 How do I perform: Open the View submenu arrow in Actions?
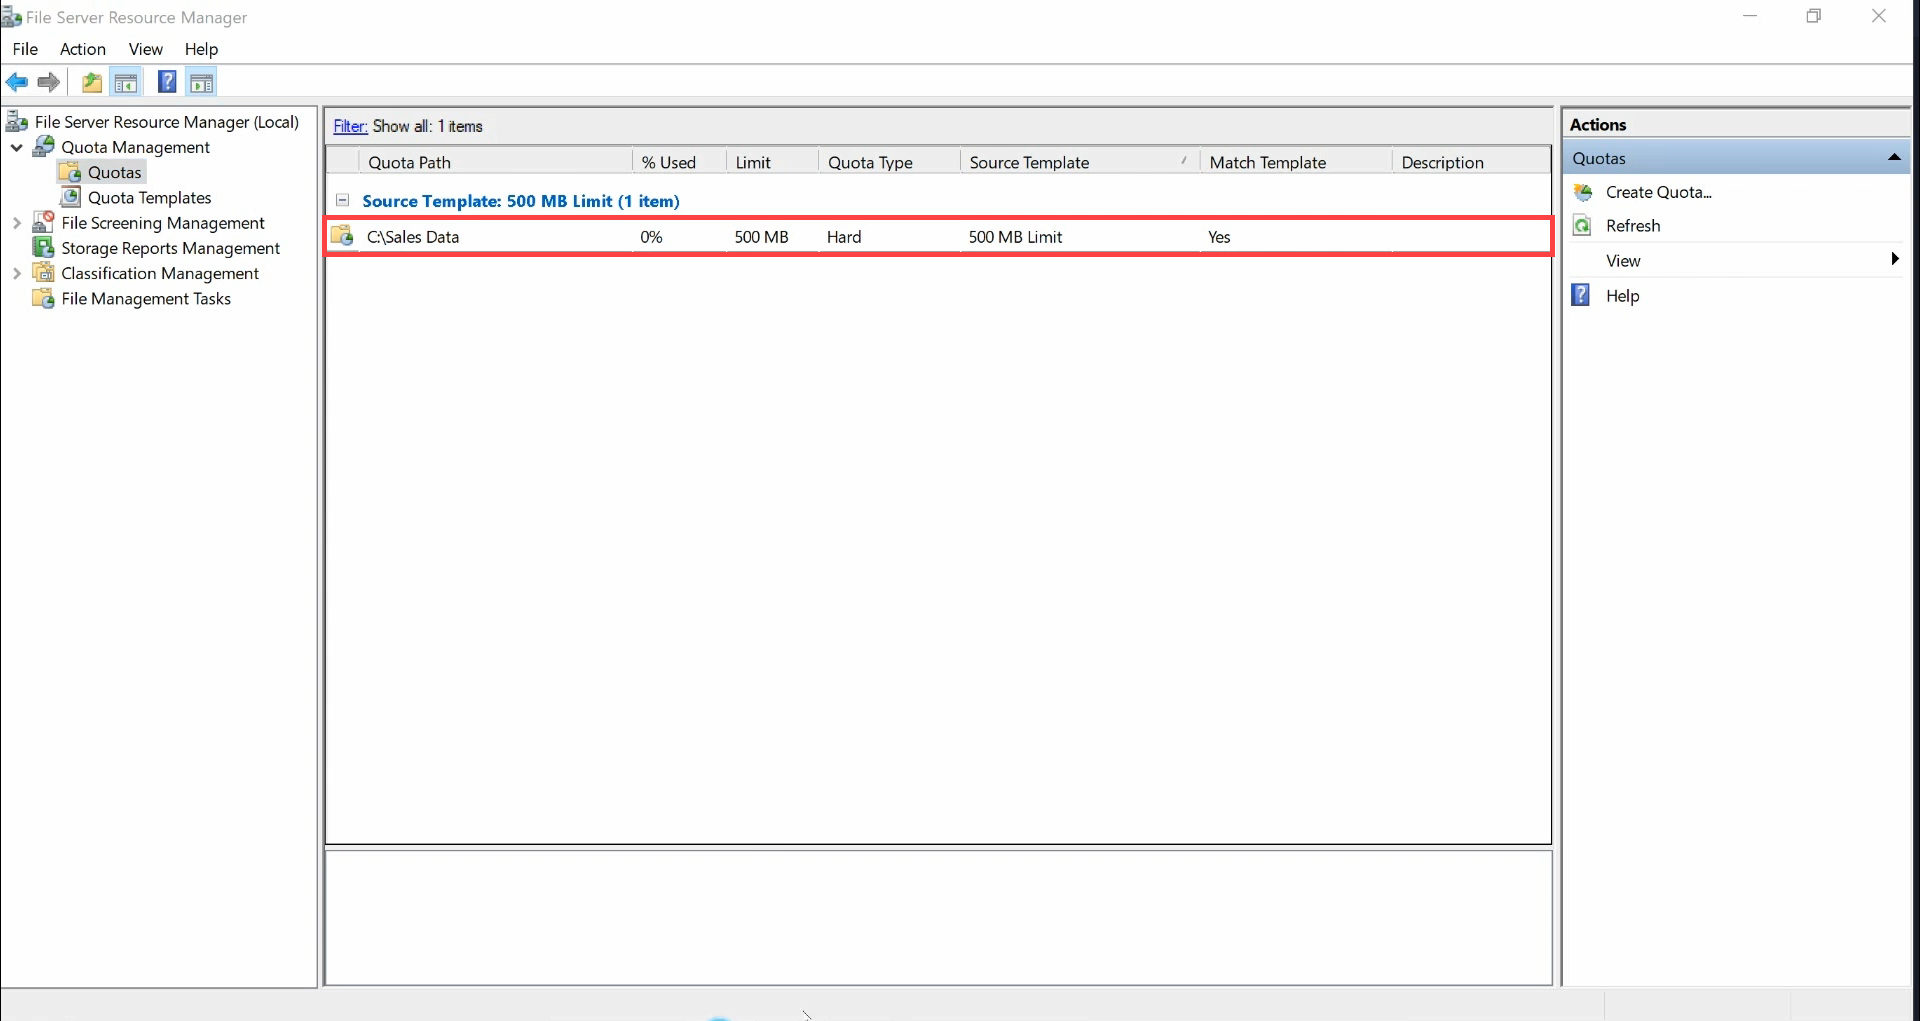[x=1894, y=259]
